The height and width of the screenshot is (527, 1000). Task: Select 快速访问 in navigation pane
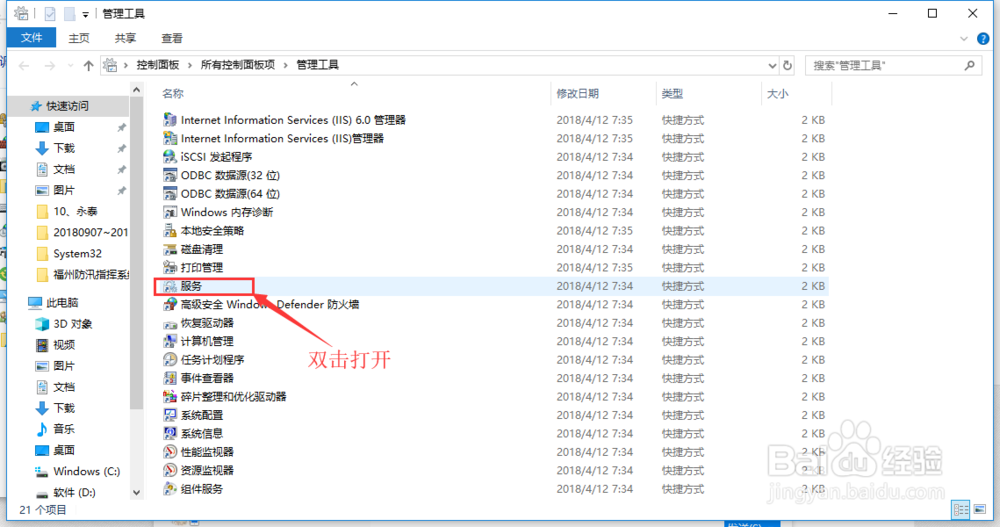click(67, 106)
